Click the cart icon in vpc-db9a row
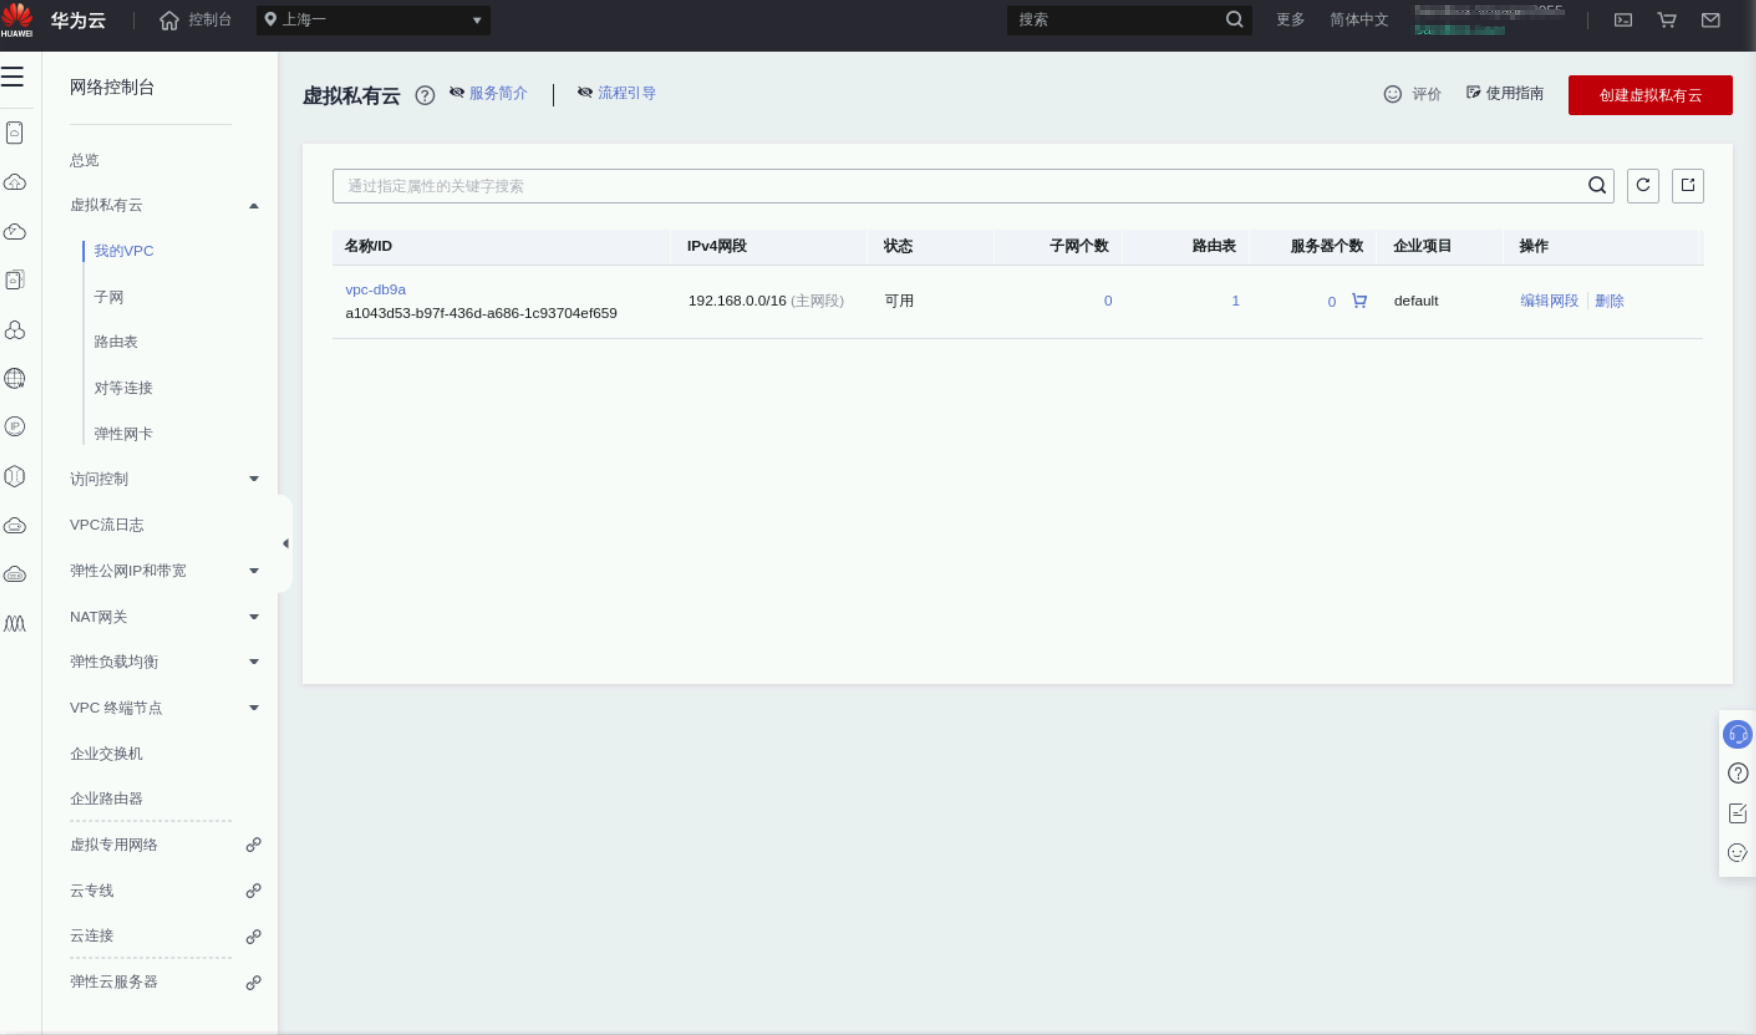The width and height of the screenshot is (1756, 1035). 1359,301
